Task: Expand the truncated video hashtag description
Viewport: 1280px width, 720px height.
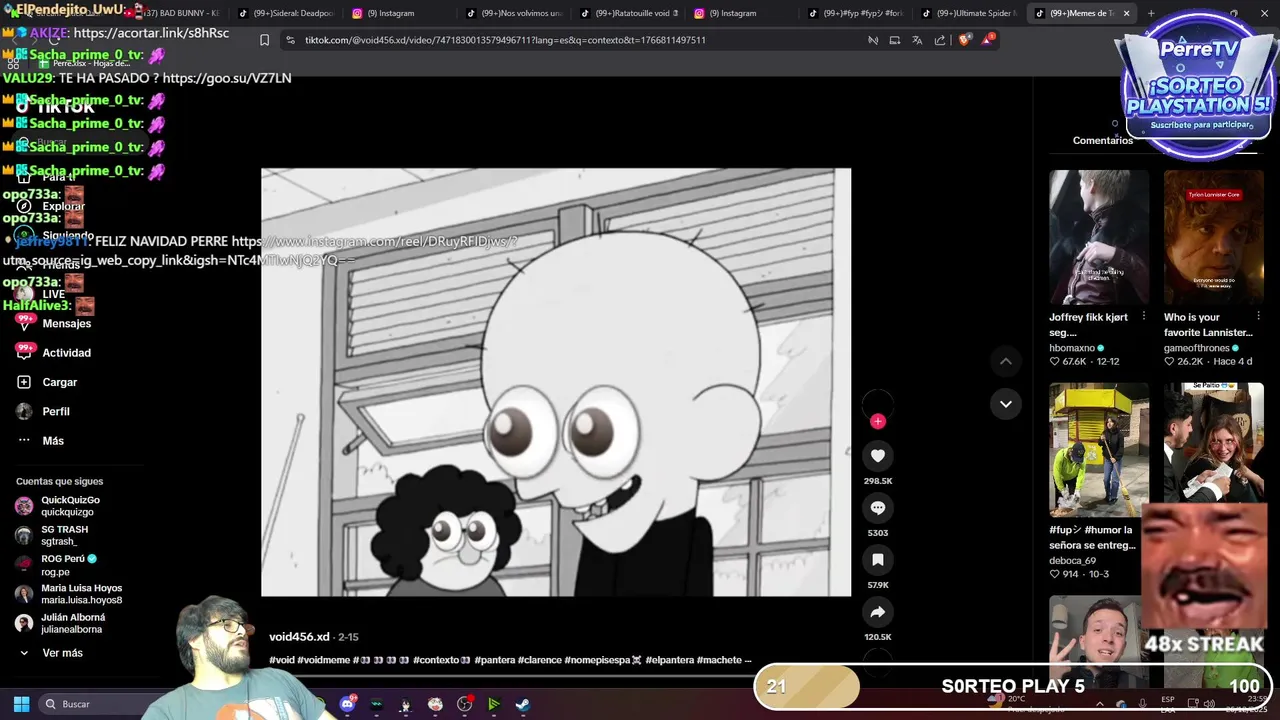Action: [747, 660]
